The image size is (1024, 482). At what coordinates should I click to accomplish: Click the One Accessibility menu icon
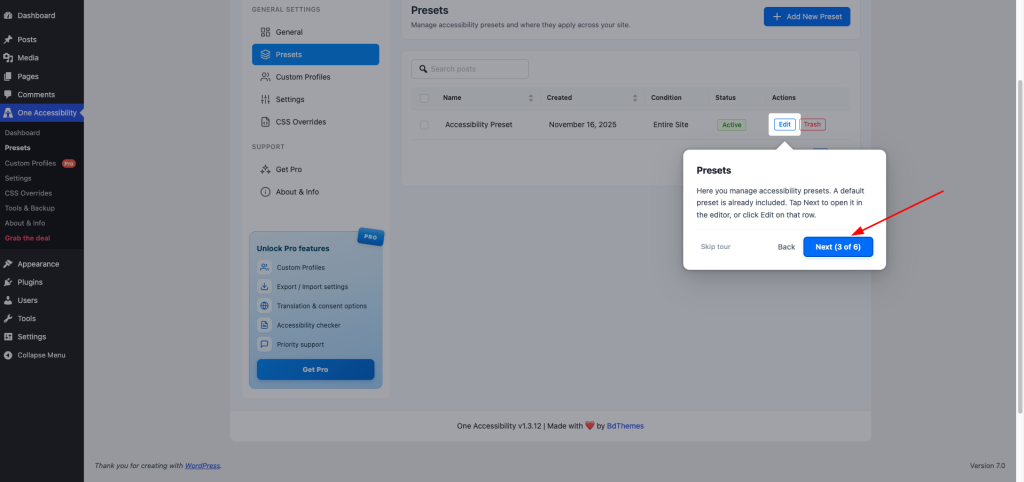(8, 112)
